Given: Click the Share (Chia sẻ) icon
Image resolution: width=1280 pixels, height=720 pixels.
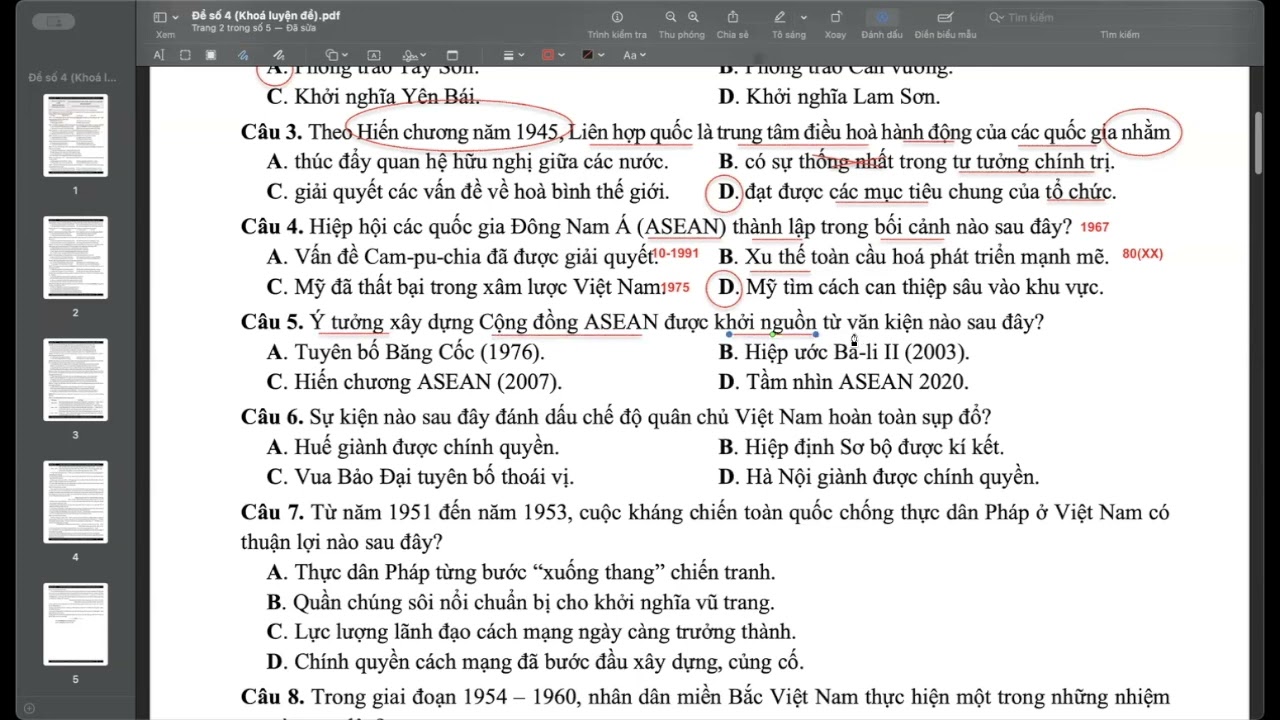Looking at the screenshot, I should (733, 17).
